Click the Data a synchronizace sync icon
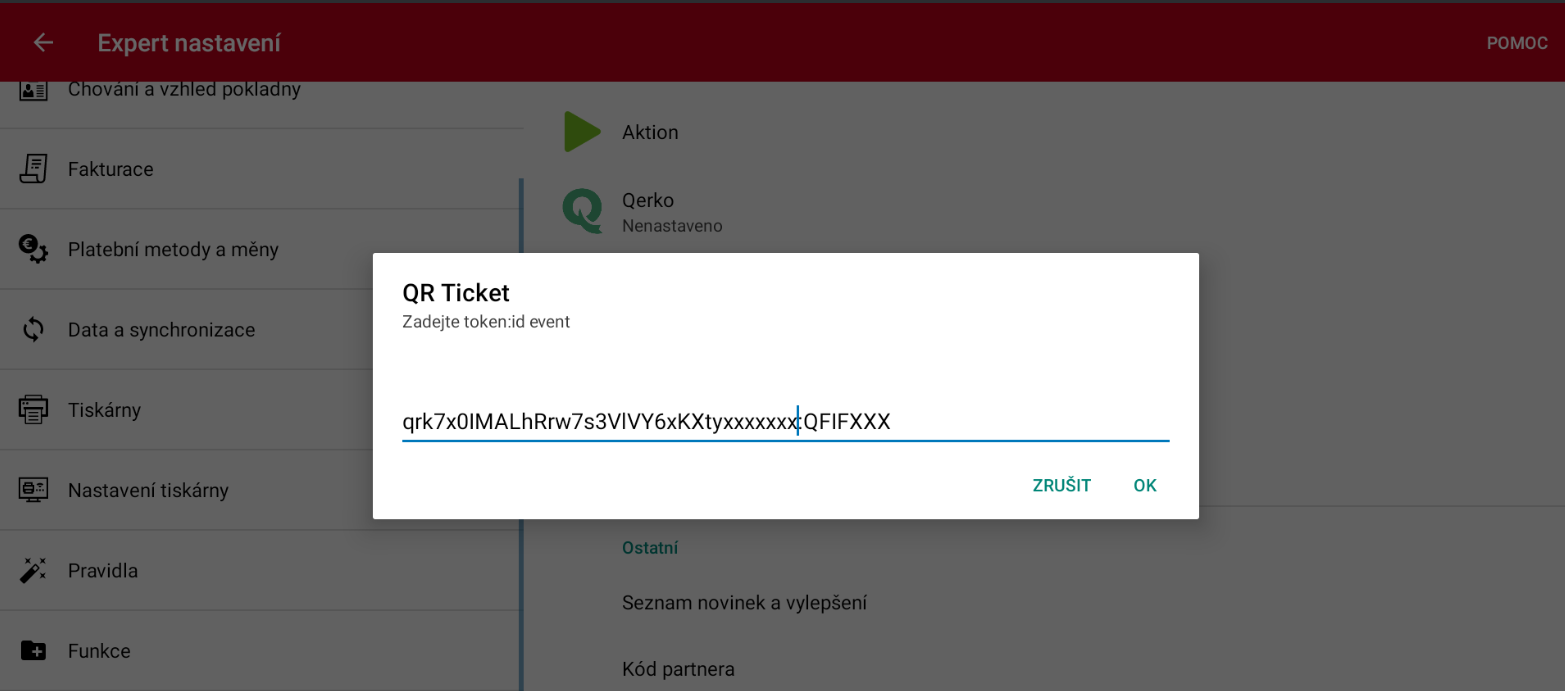Viewport: 1565px width, 691px height. click(x=33, y=330)
